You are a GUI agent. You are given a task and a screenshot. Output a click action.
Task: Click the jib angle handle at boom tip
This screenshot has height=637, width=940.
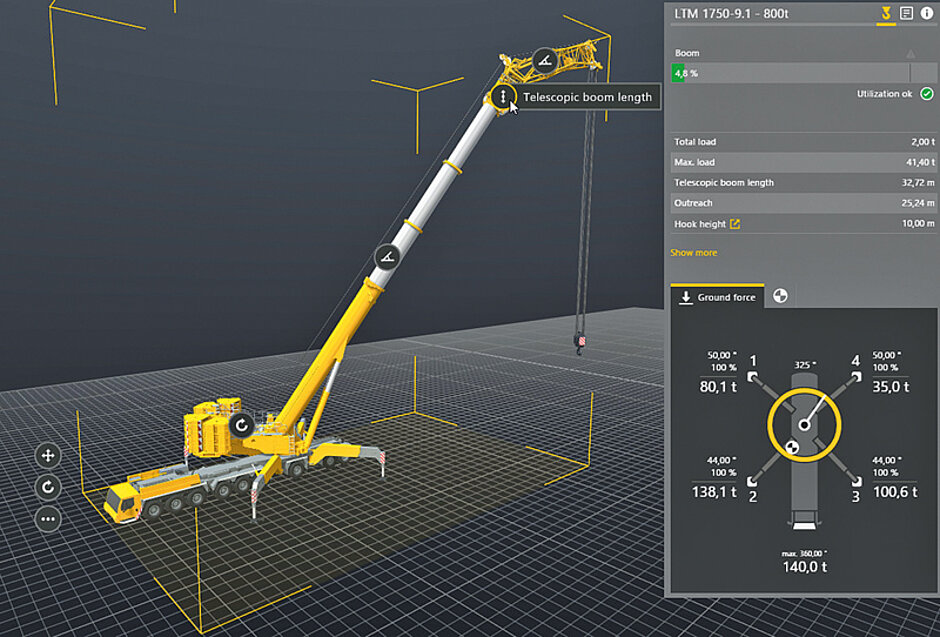pos(544,61)
